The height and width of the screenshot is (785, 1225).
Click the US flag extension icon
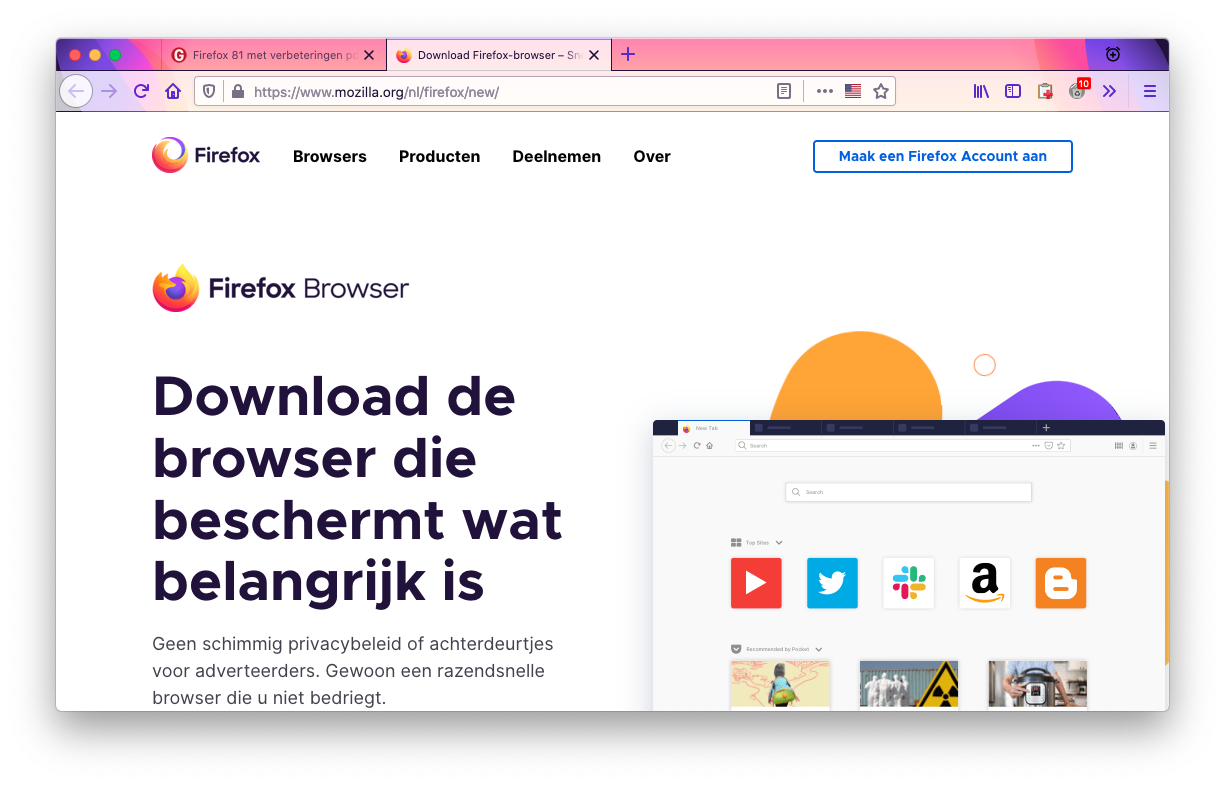[x=853, y=91]
